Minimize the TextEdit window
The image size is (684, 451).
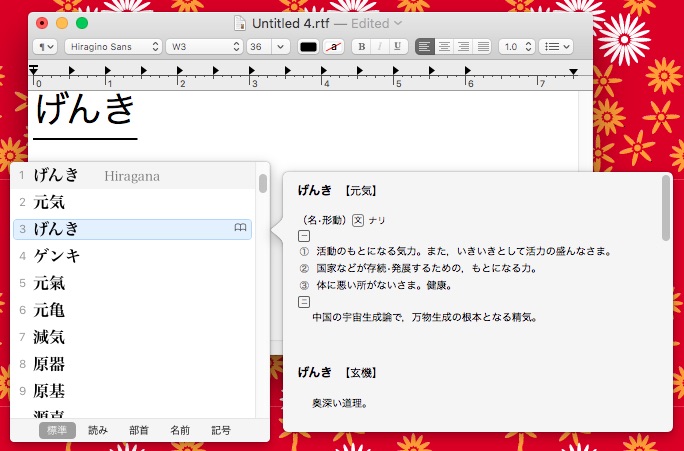tap(62, 23)
